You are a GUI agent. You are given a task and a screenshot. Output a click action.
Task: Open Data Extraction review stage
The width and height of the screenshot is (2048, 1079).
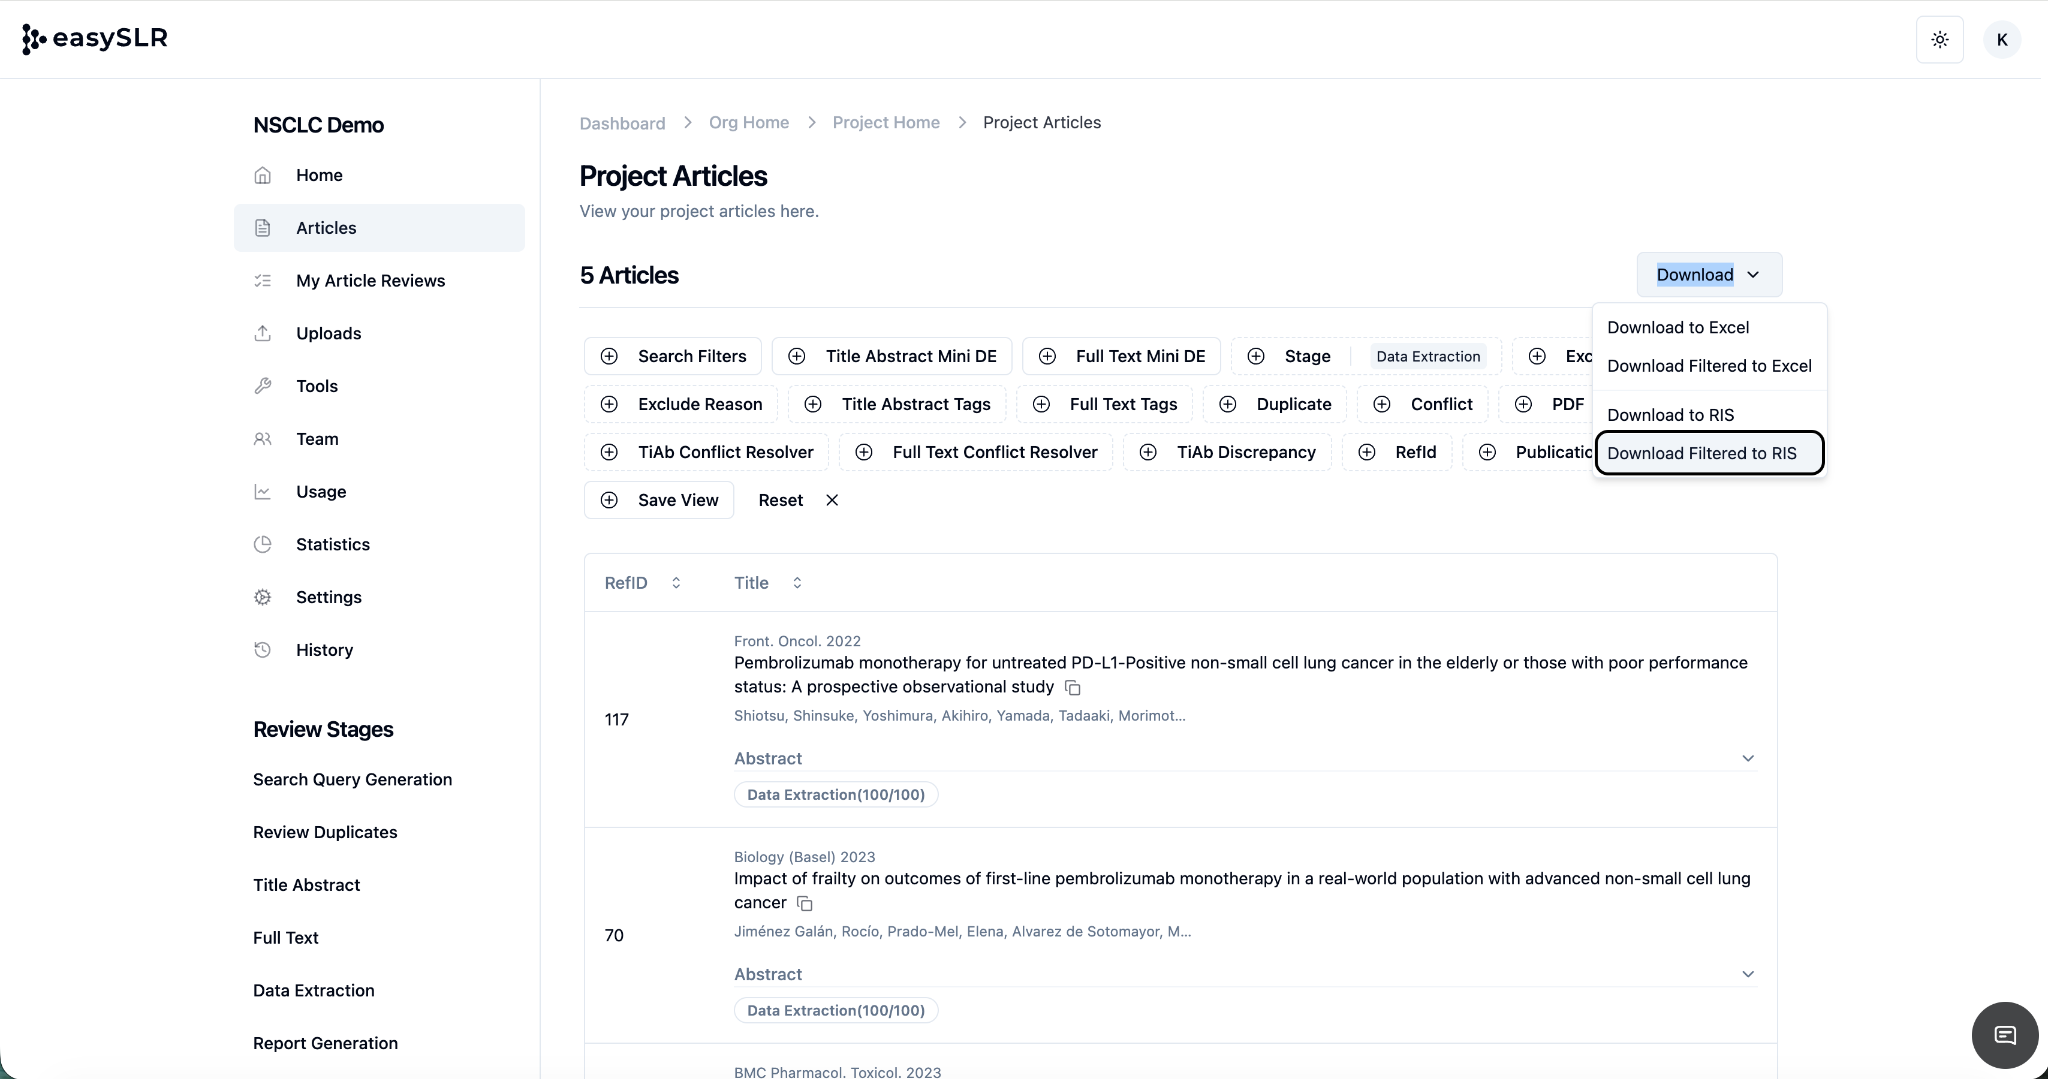pyautogui.click(x=313, y=990)
